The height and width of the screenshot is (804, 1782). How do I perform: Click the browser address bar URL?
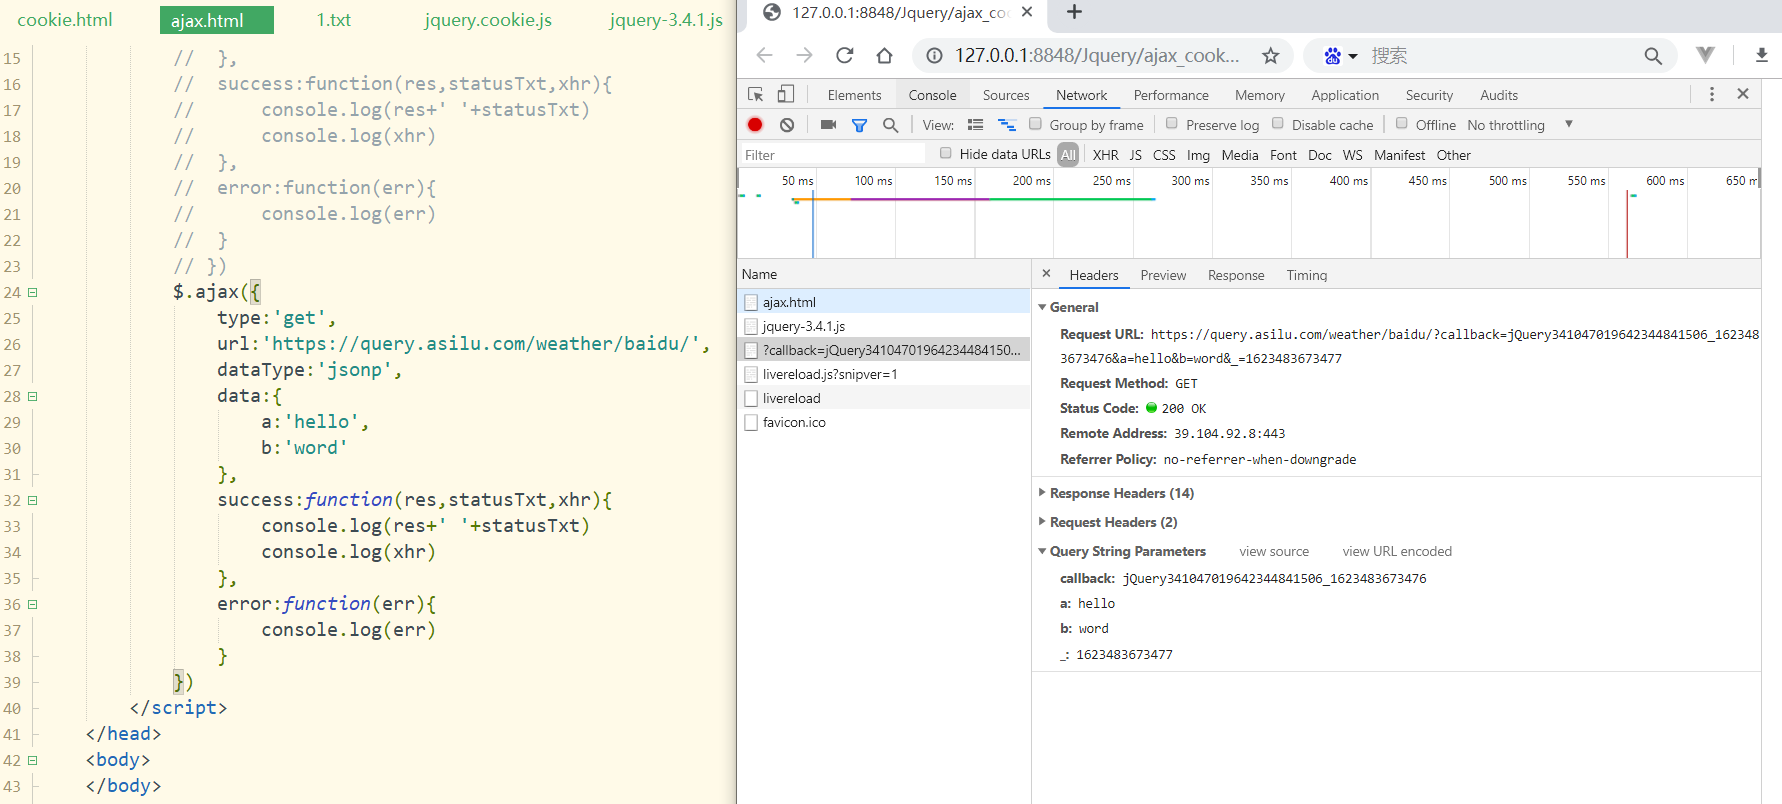1097,56
